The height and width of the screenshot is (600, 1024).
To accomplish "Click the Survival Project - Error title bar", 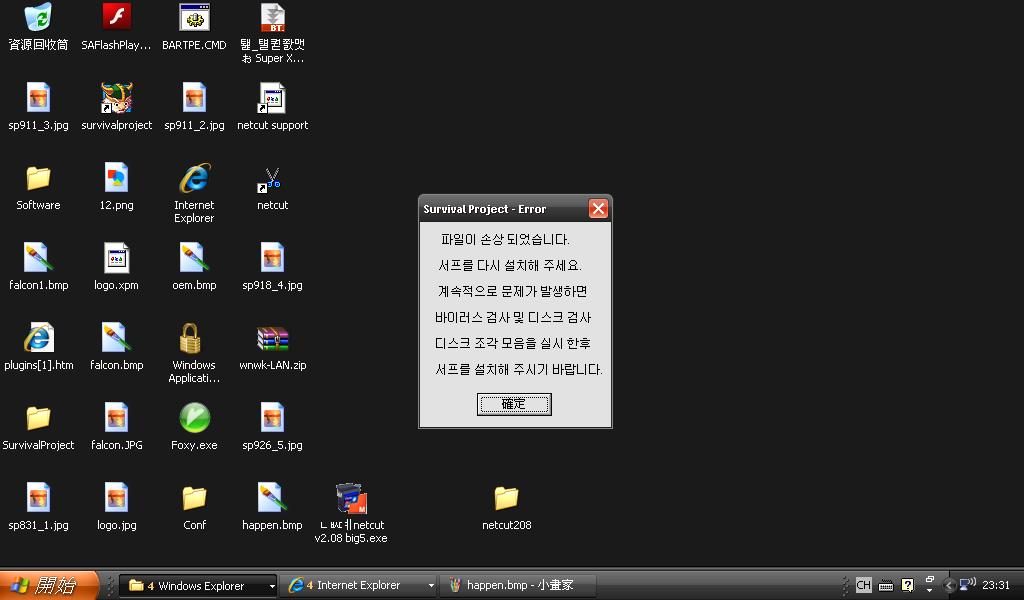I will (x=503, y=209).
